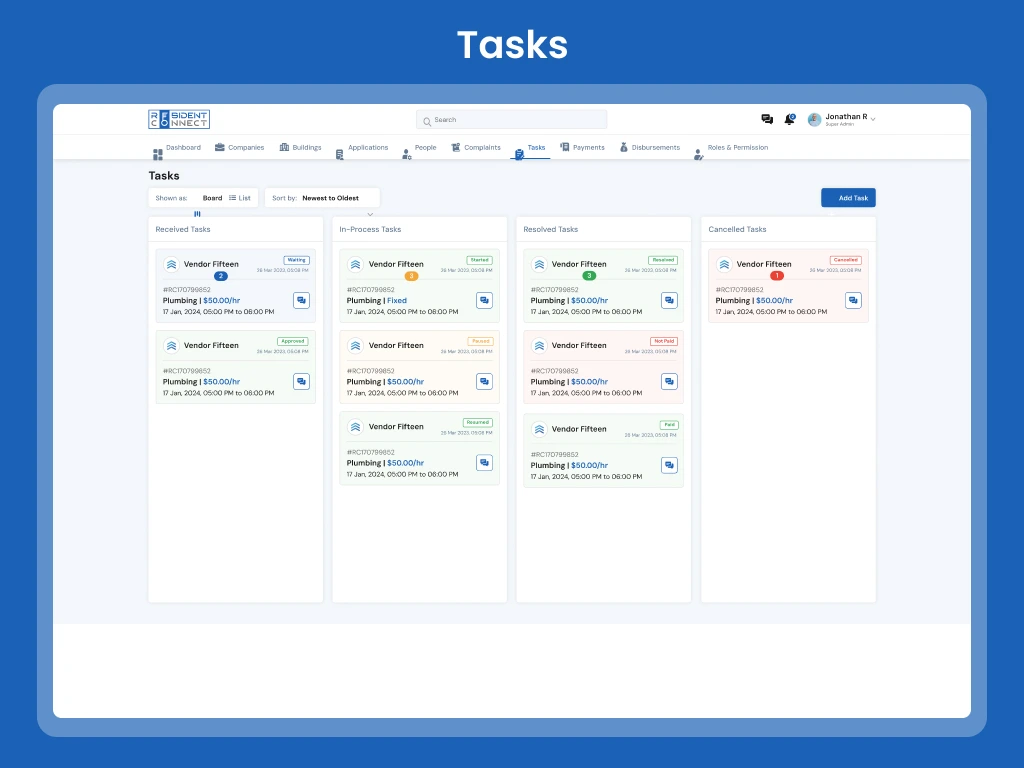Click Jonathan R profile avatar
Screen dimensions: 1024x768
(814, 119)
